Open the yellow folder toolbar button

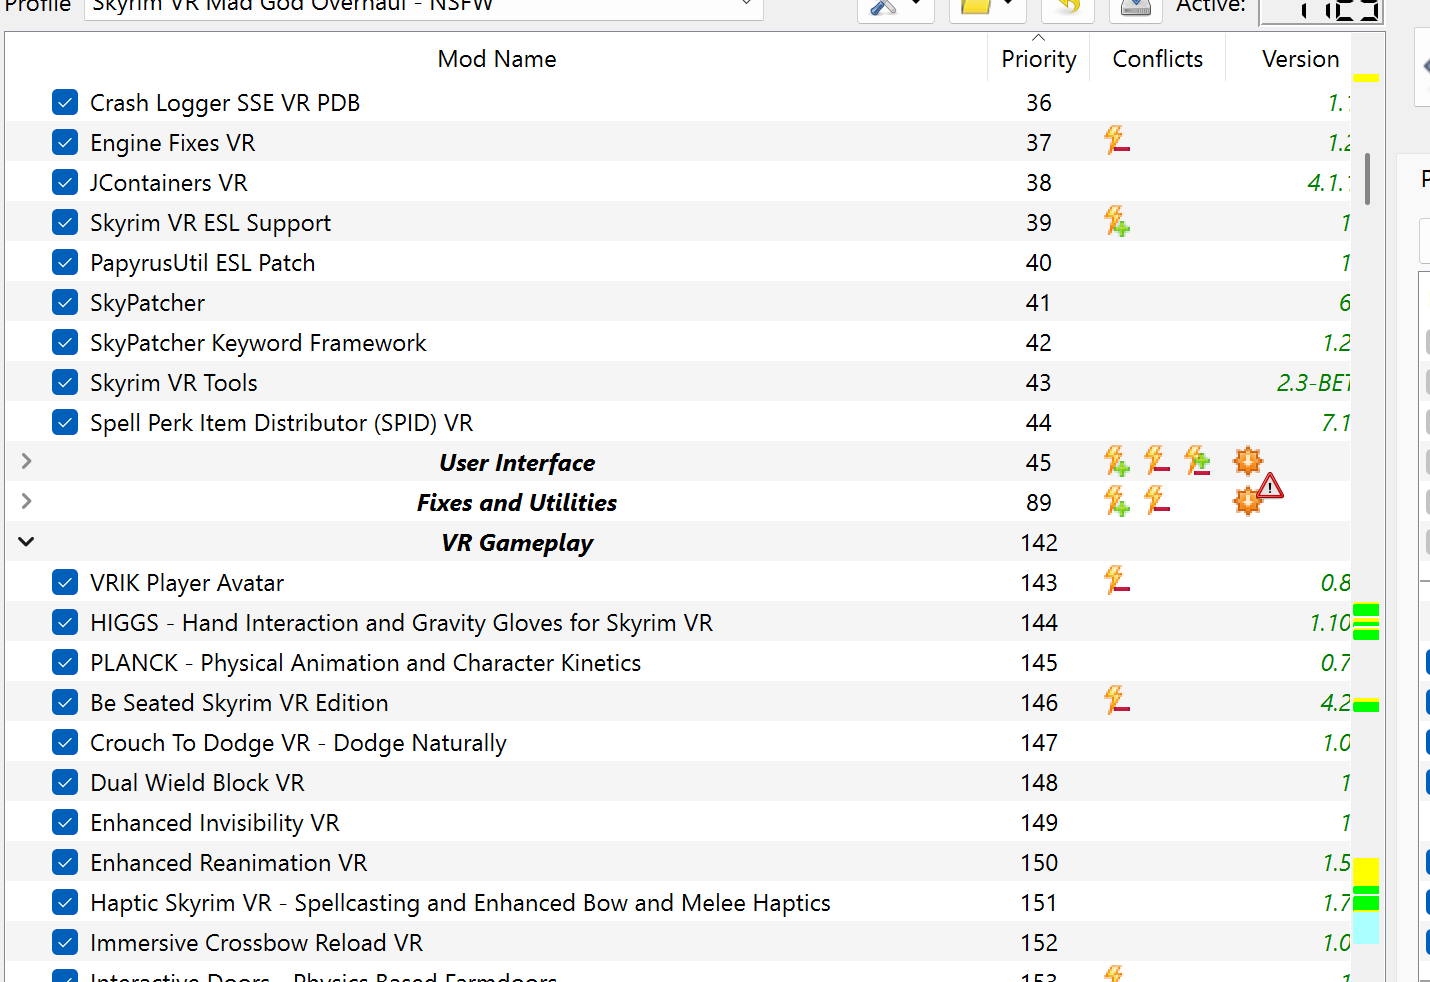tap(986, 6)
